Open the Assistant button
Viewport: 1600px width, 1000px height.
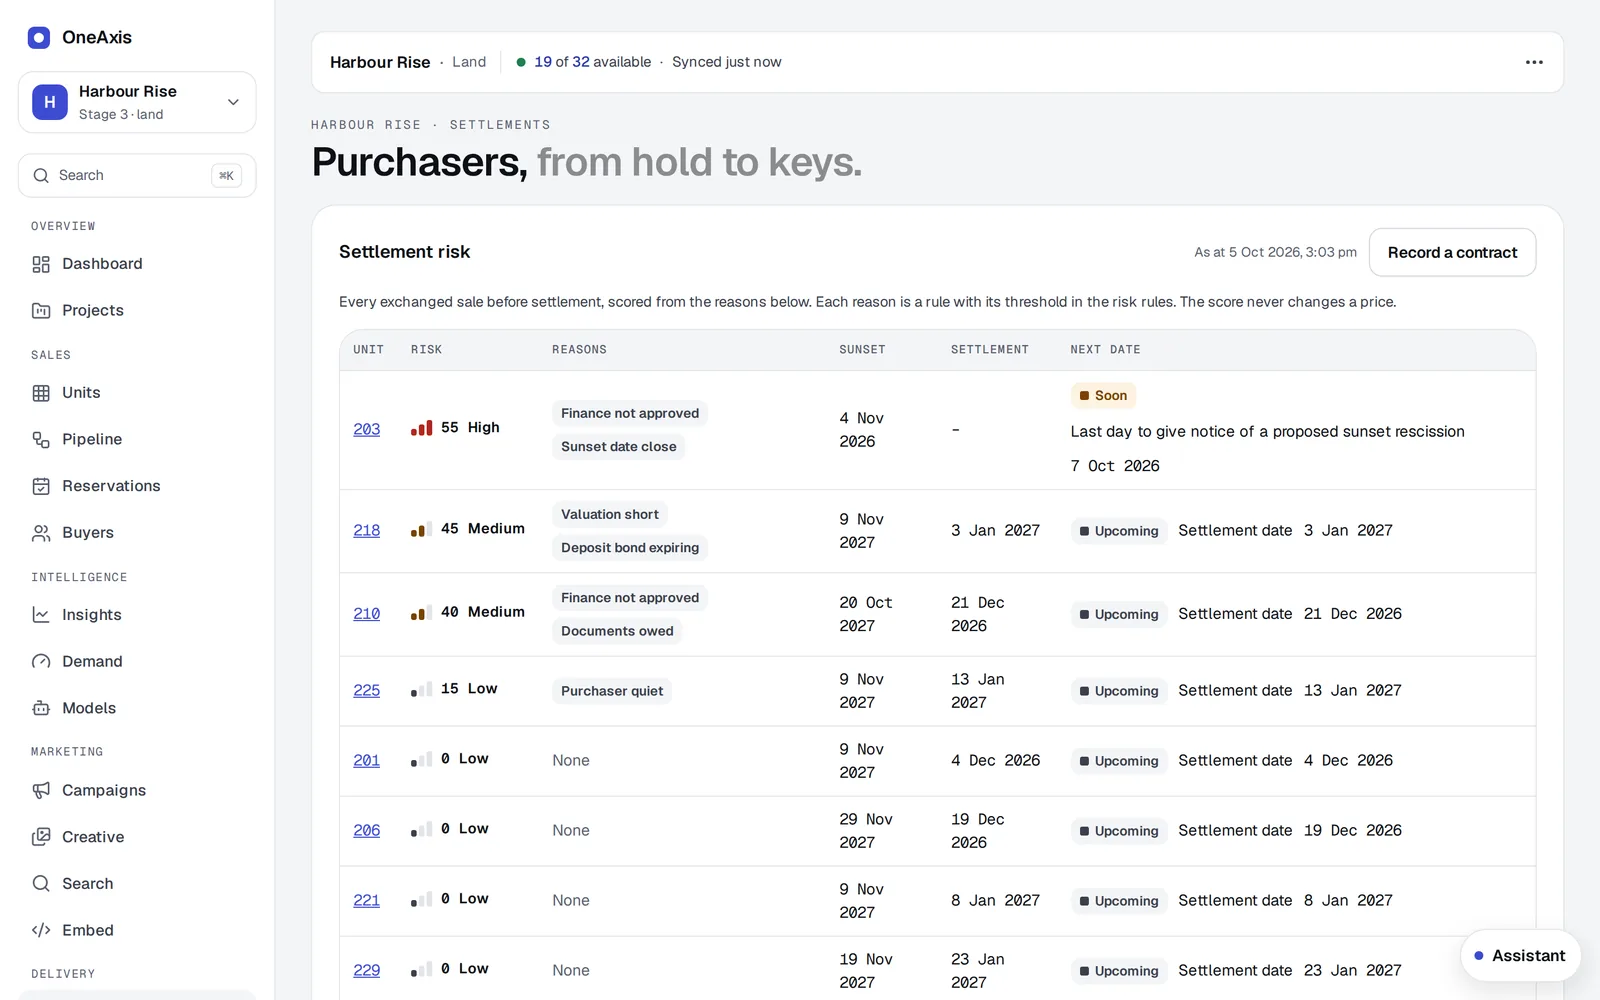click(1520, 956)
